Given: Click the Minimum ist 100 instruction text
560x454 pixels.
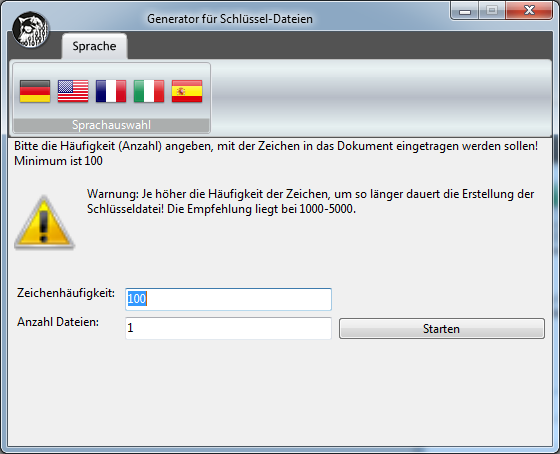Looking at the screenshot, I should pos(59,161).
